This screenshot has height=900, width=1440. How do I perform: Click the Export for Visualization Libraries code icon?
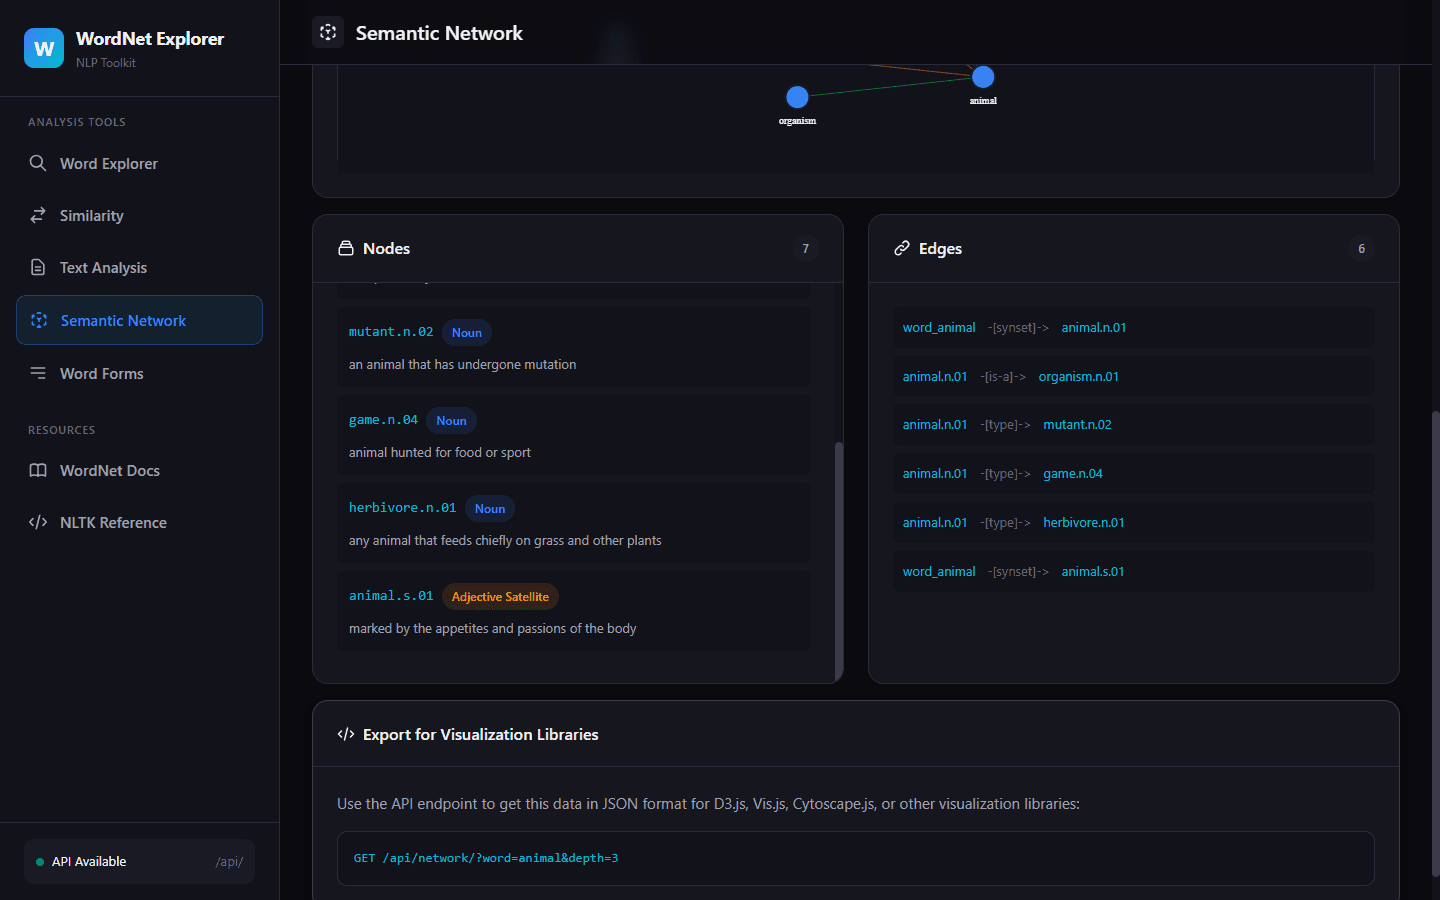click(346, 733)
